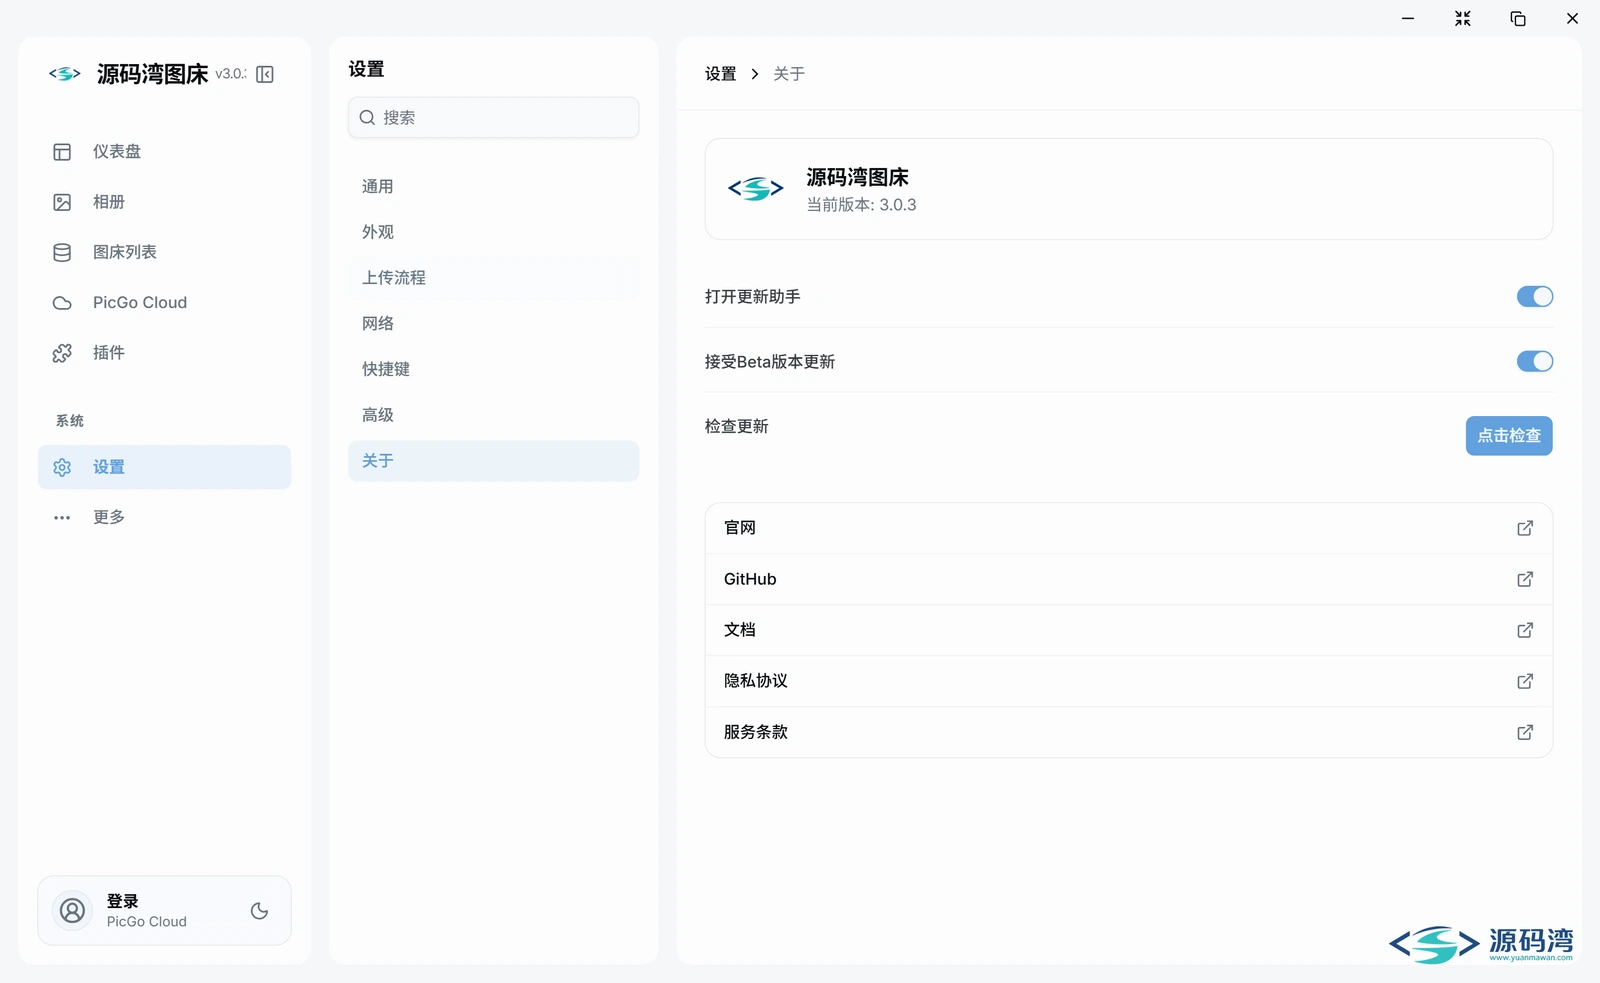Click the 源码湾图床 logo in sidebar
Screen dimensions: 1600x983
pyautogui.click(x=65, y=74)
